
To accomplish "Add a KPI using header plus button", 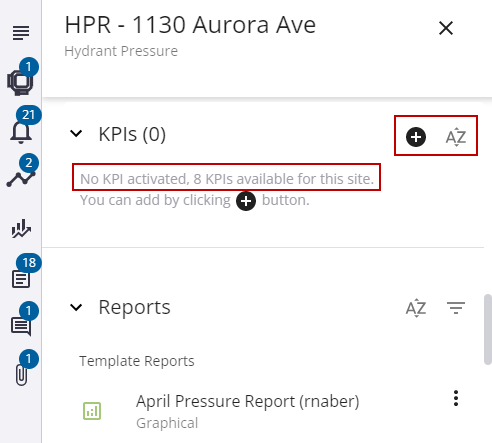I will [416, 137].
